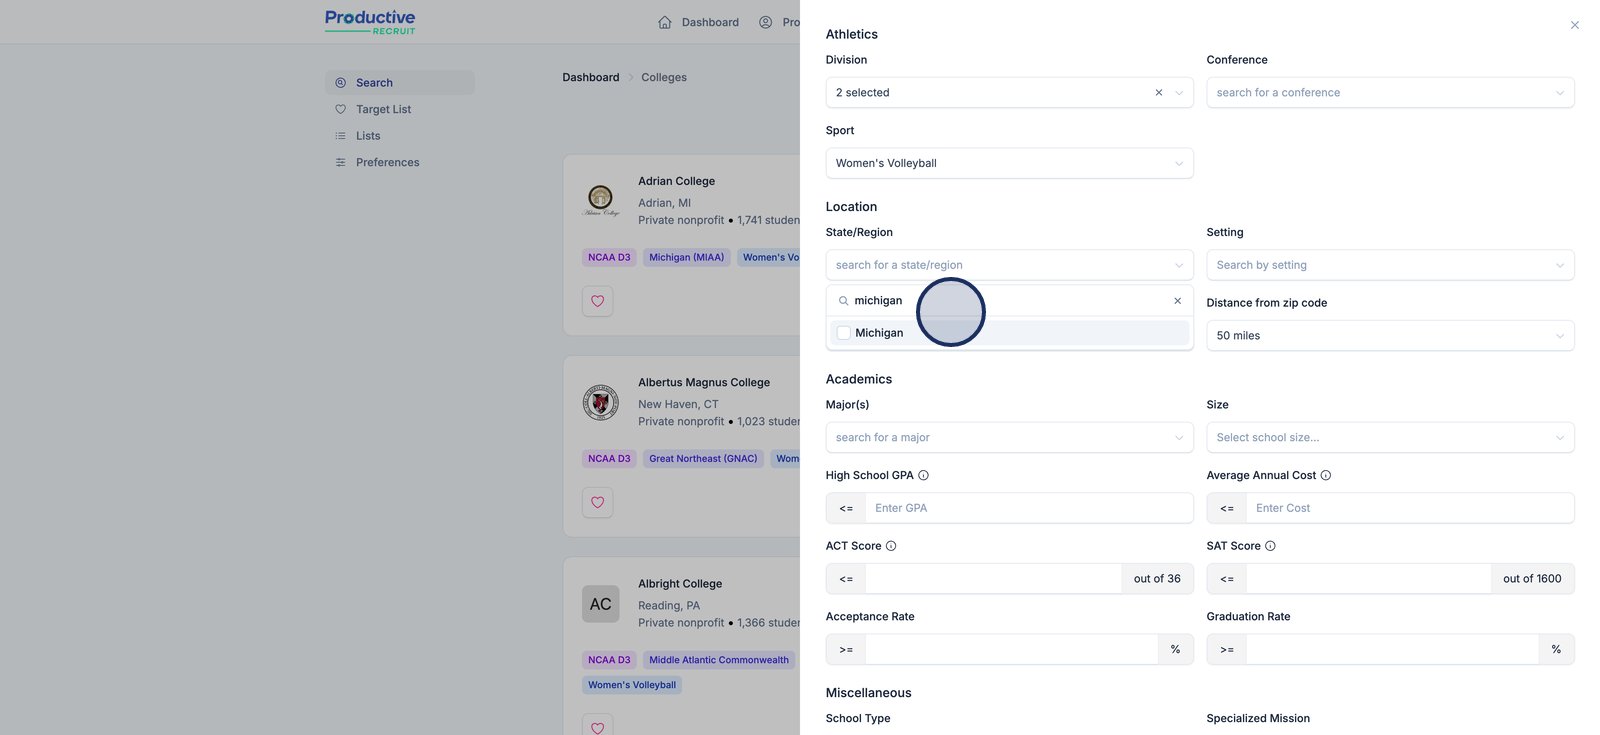Image resolution: width=1600 pixels, height=735 pixels.
Task: Go to Preferences in the sidebar
Action: pyautogui.click(x=387, y=162)
